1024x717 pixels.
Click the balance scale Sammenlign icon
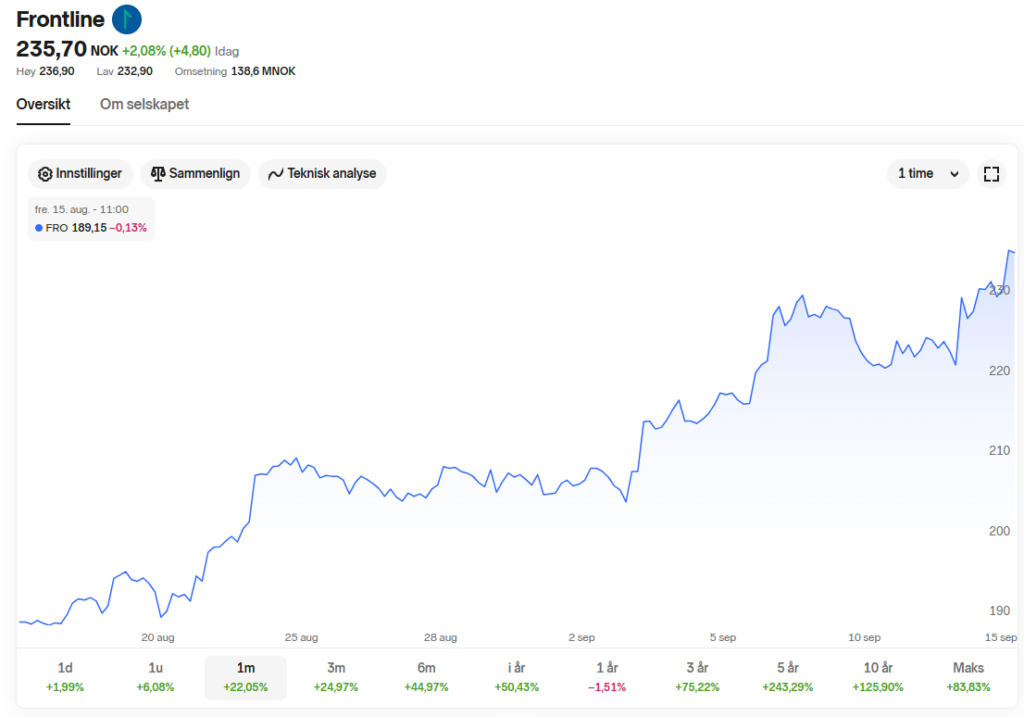click(158, 174)
